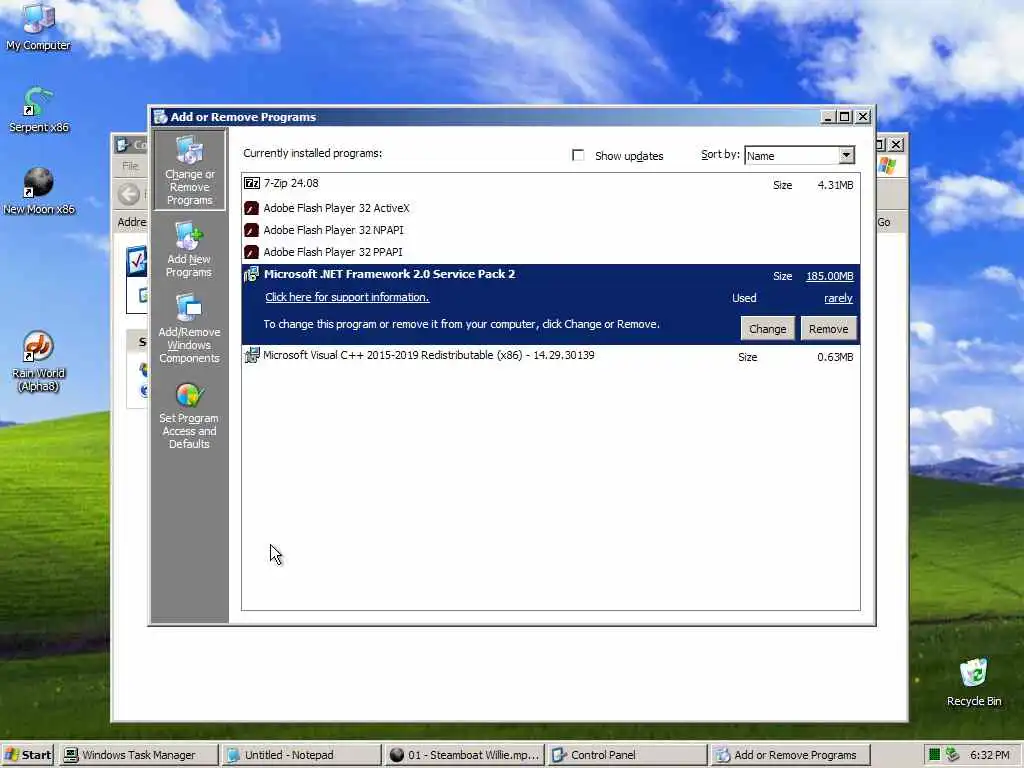
Task: Select Adobe Flash Player 32 PPAPI entry
Action: point(551,252)
